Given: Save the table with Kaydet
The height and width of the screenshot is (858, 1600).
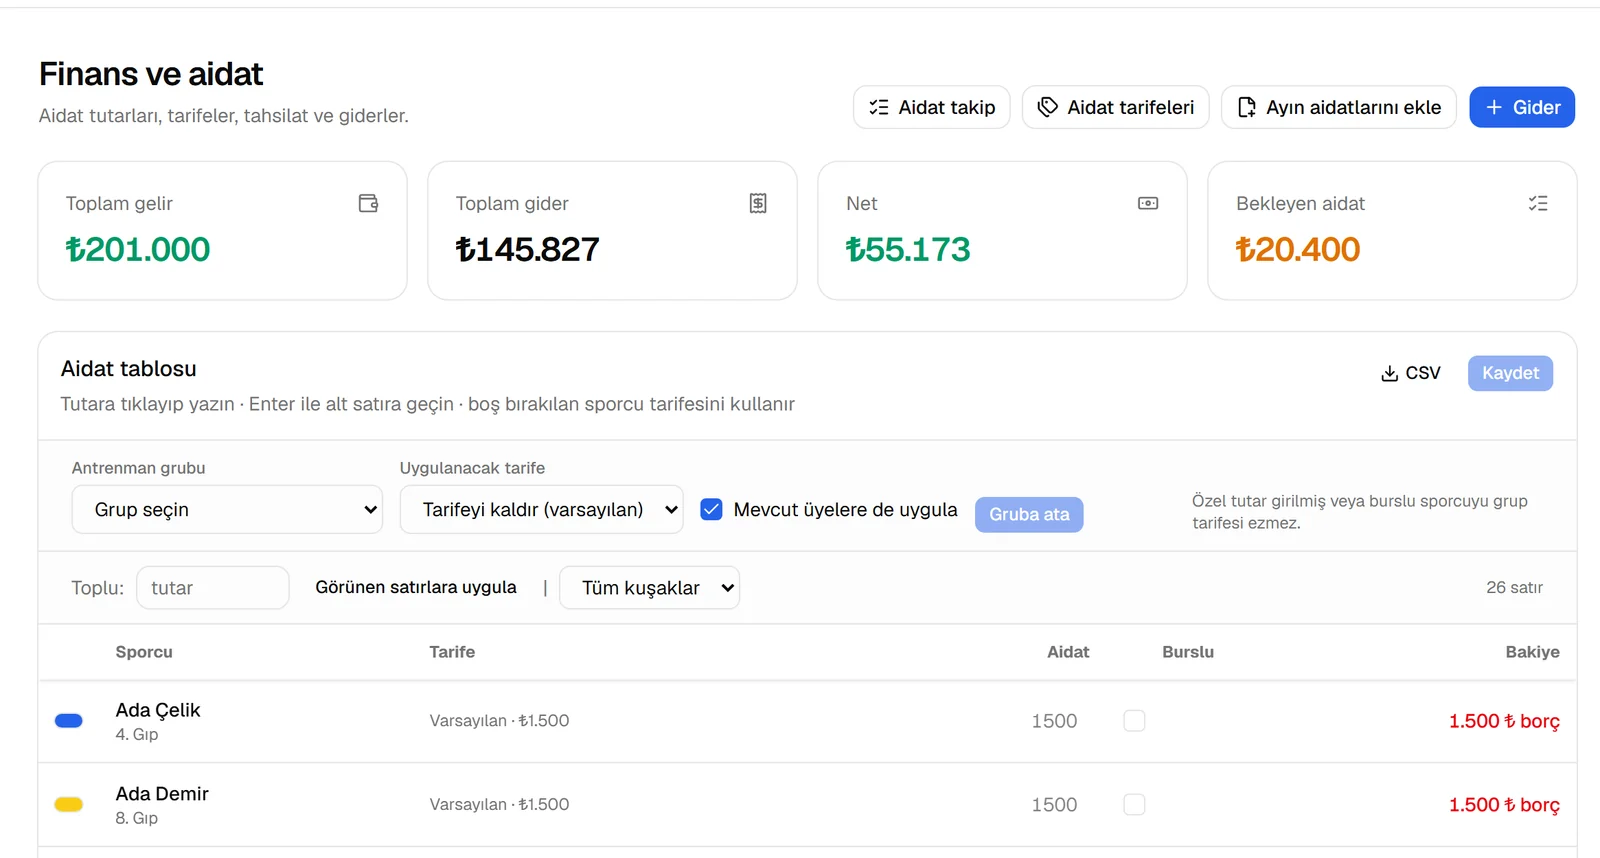Looking at the screenshot, I should [x=1510, y=373].
